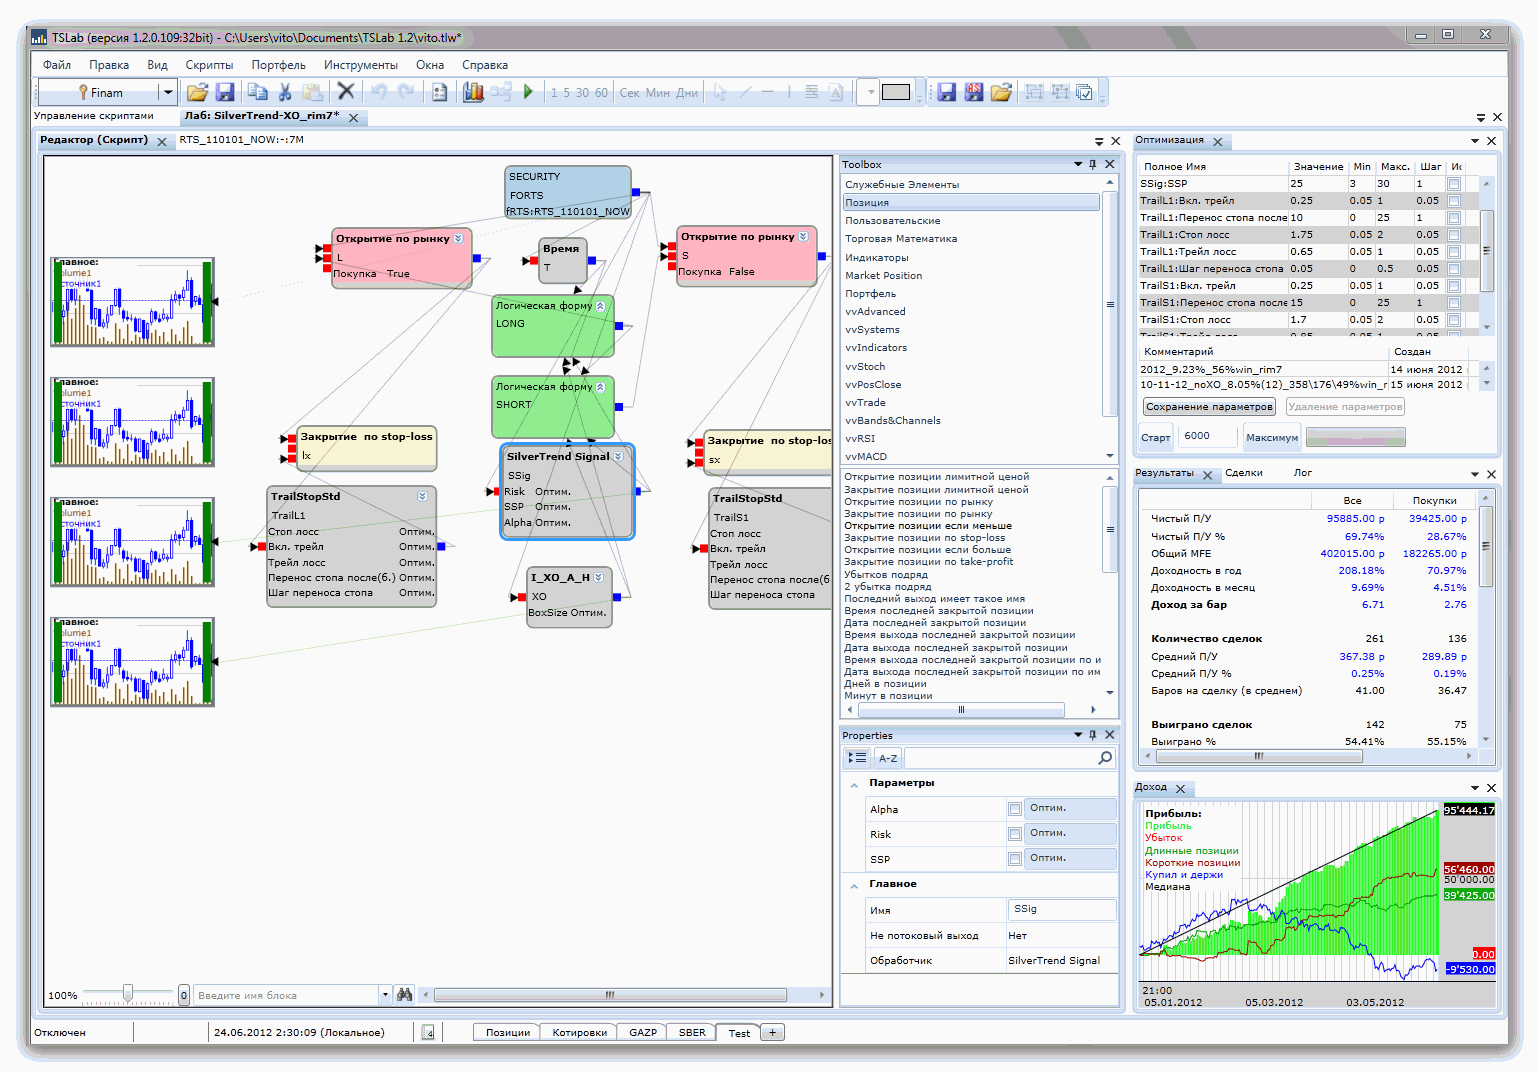Adjust the editor zoom slider handle
The image size is (1537, 1072).
(x=128, y=993)
